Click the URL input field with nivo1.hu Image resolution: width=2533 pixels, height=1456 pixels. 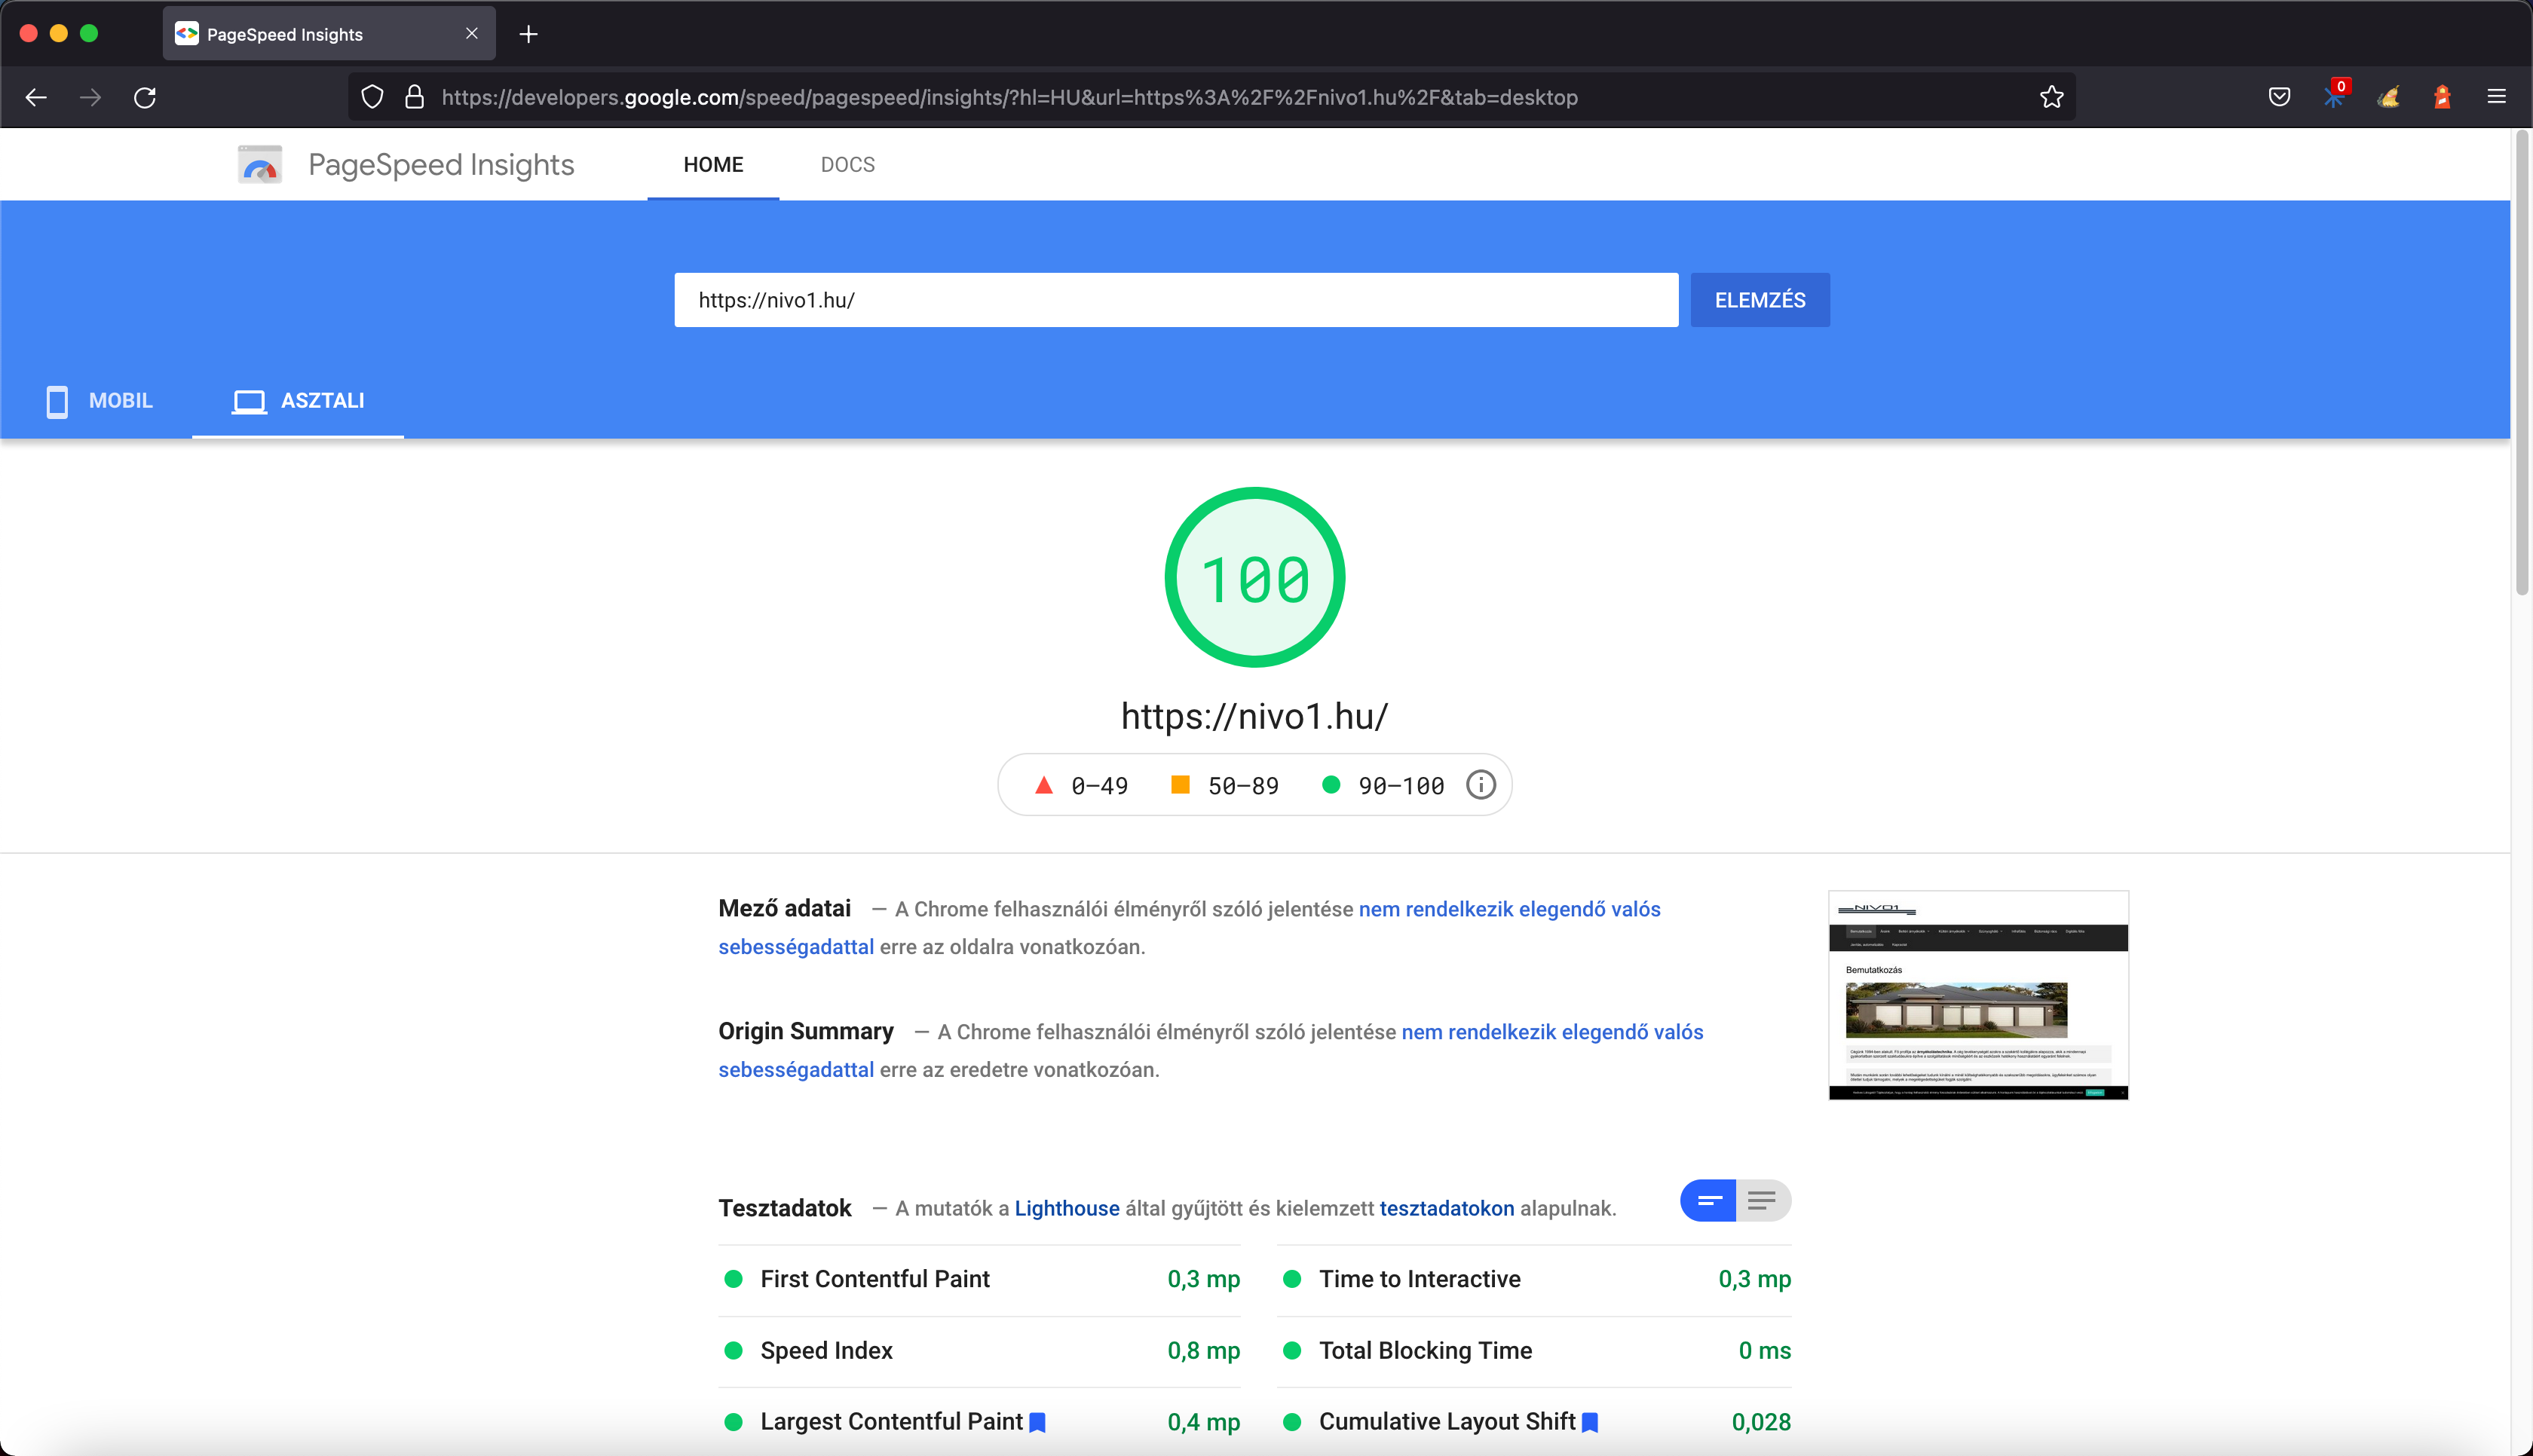point(1175,300)
